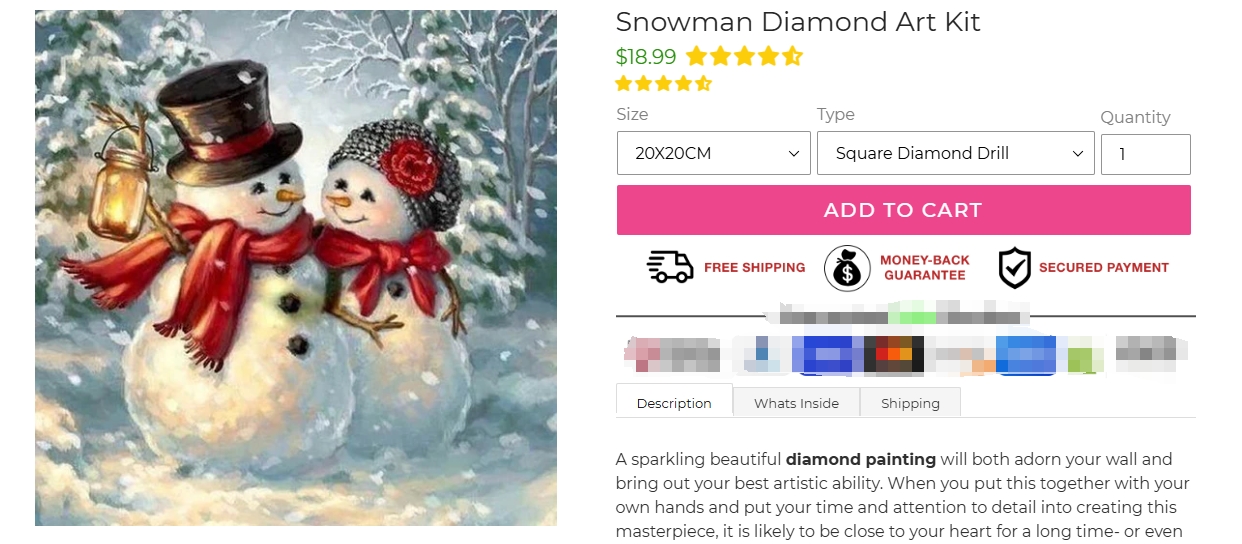Viewport: 1242px width, 544px height.
Task: Click the $18.99 price text
Action: (x=646, y=57)
